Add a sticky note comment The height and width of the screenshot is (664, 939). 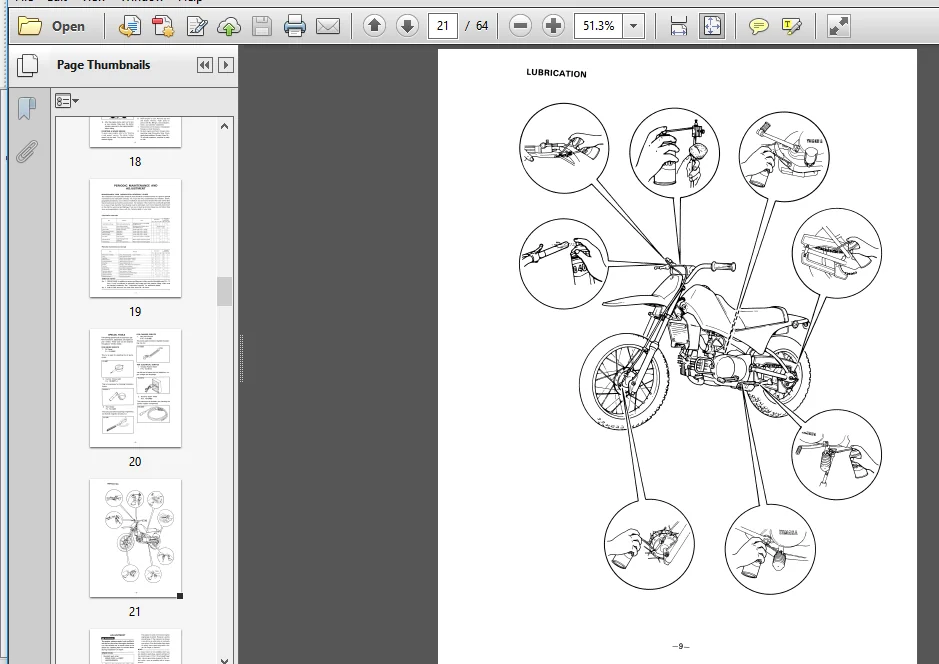click(x=758, y=26)
